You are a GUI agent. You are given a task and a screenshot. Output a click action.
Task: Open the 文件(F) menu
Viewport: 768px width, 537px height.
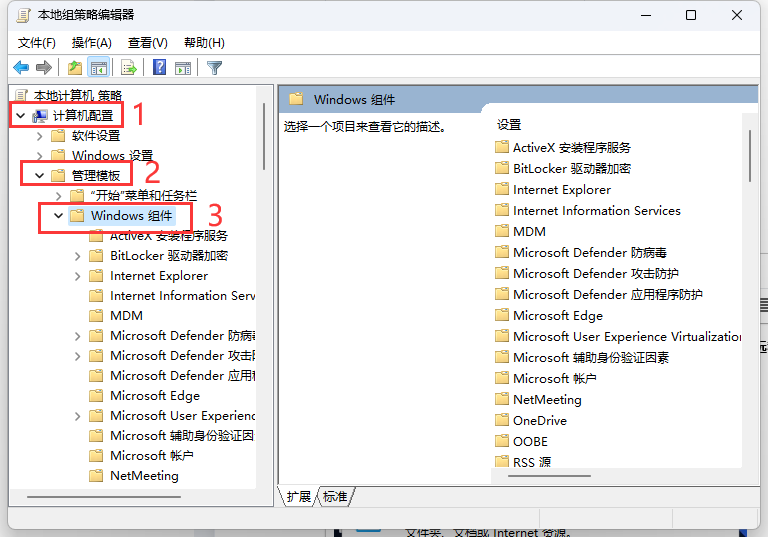(37, 43)
